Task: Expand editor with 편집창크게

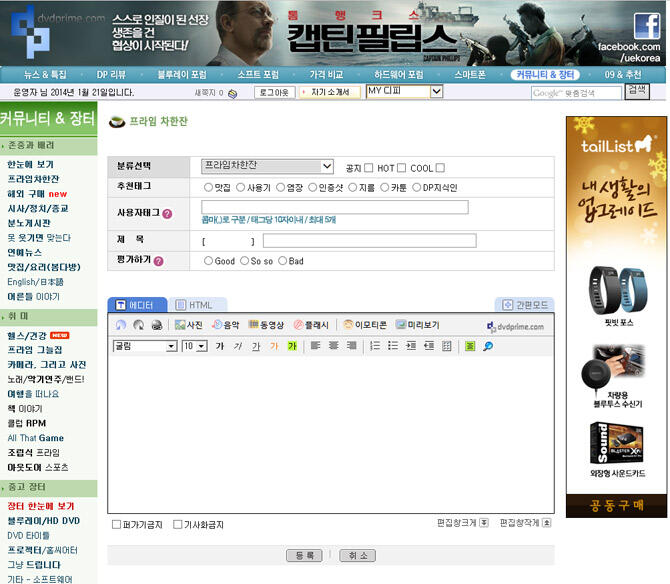Action: (x=463, y=523)
